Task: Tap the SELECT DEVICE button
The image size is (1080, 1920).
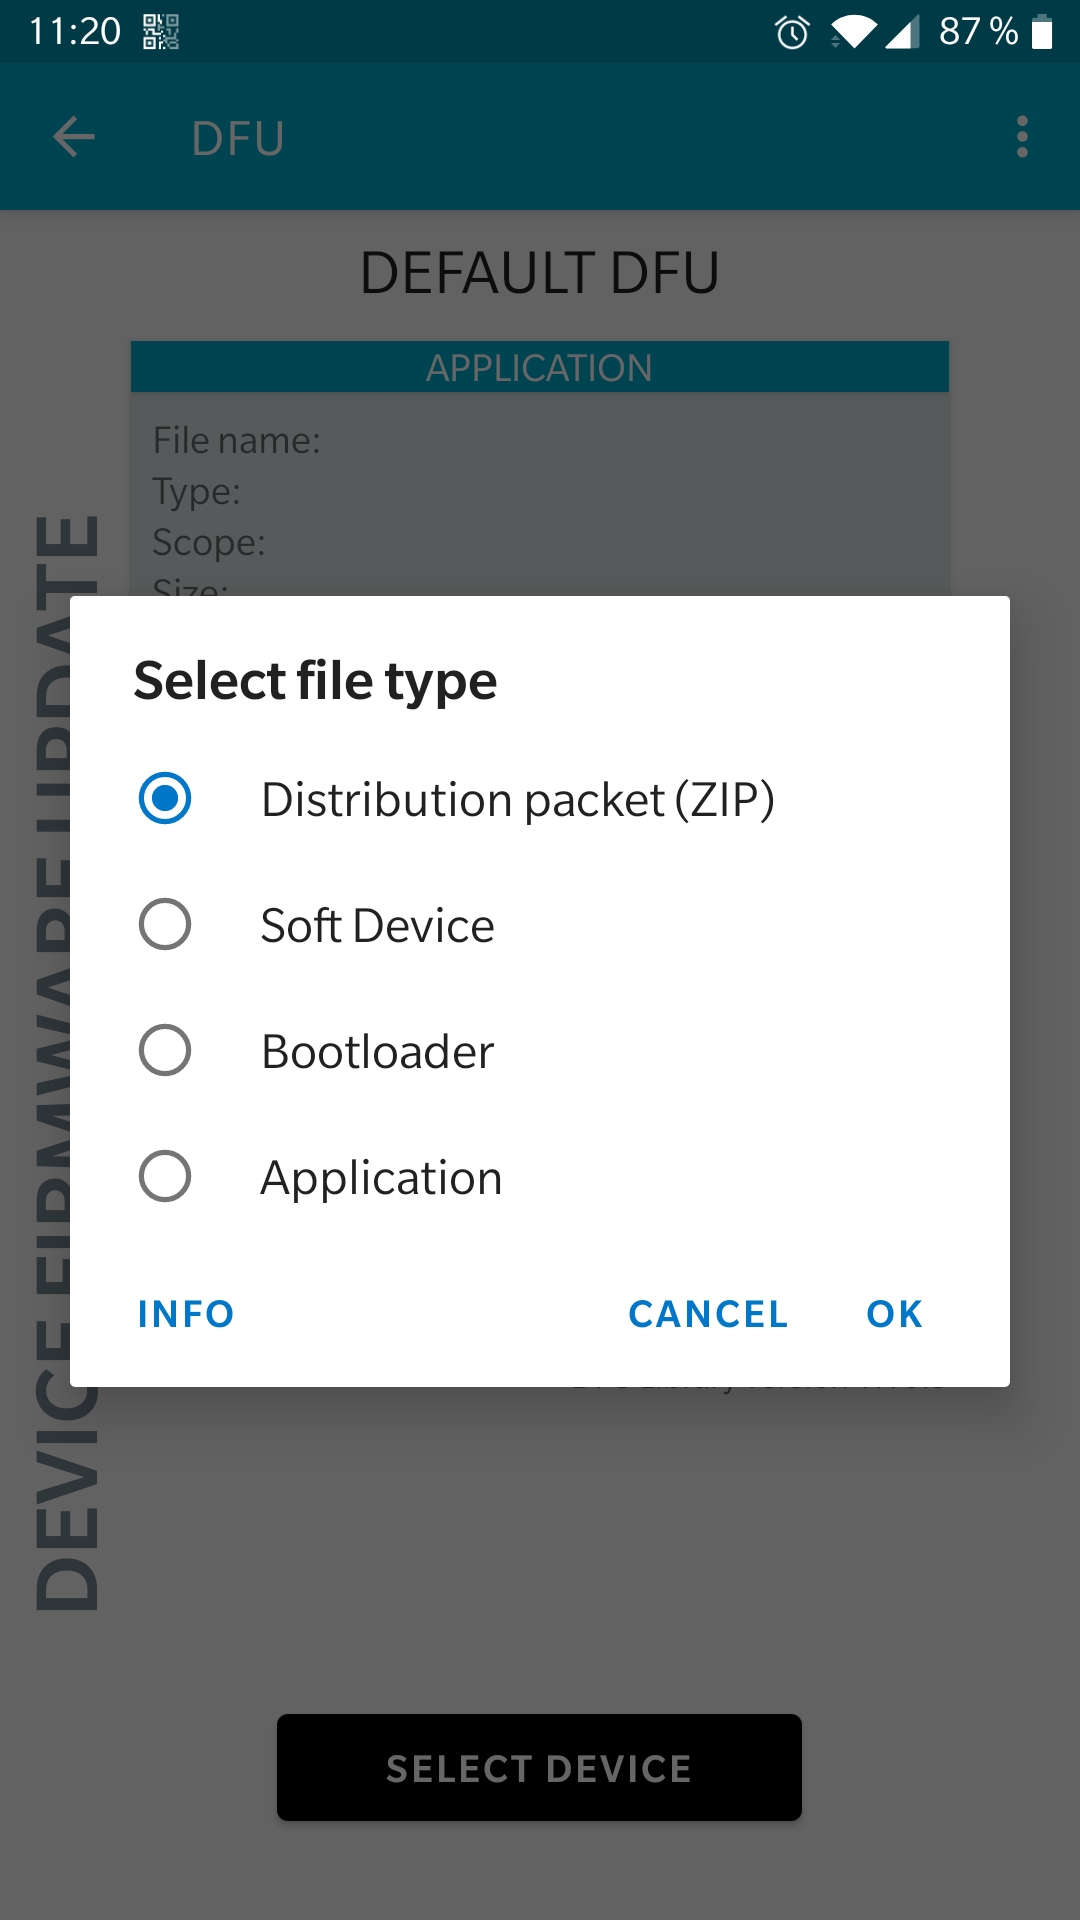Action: coord(539,1767)
